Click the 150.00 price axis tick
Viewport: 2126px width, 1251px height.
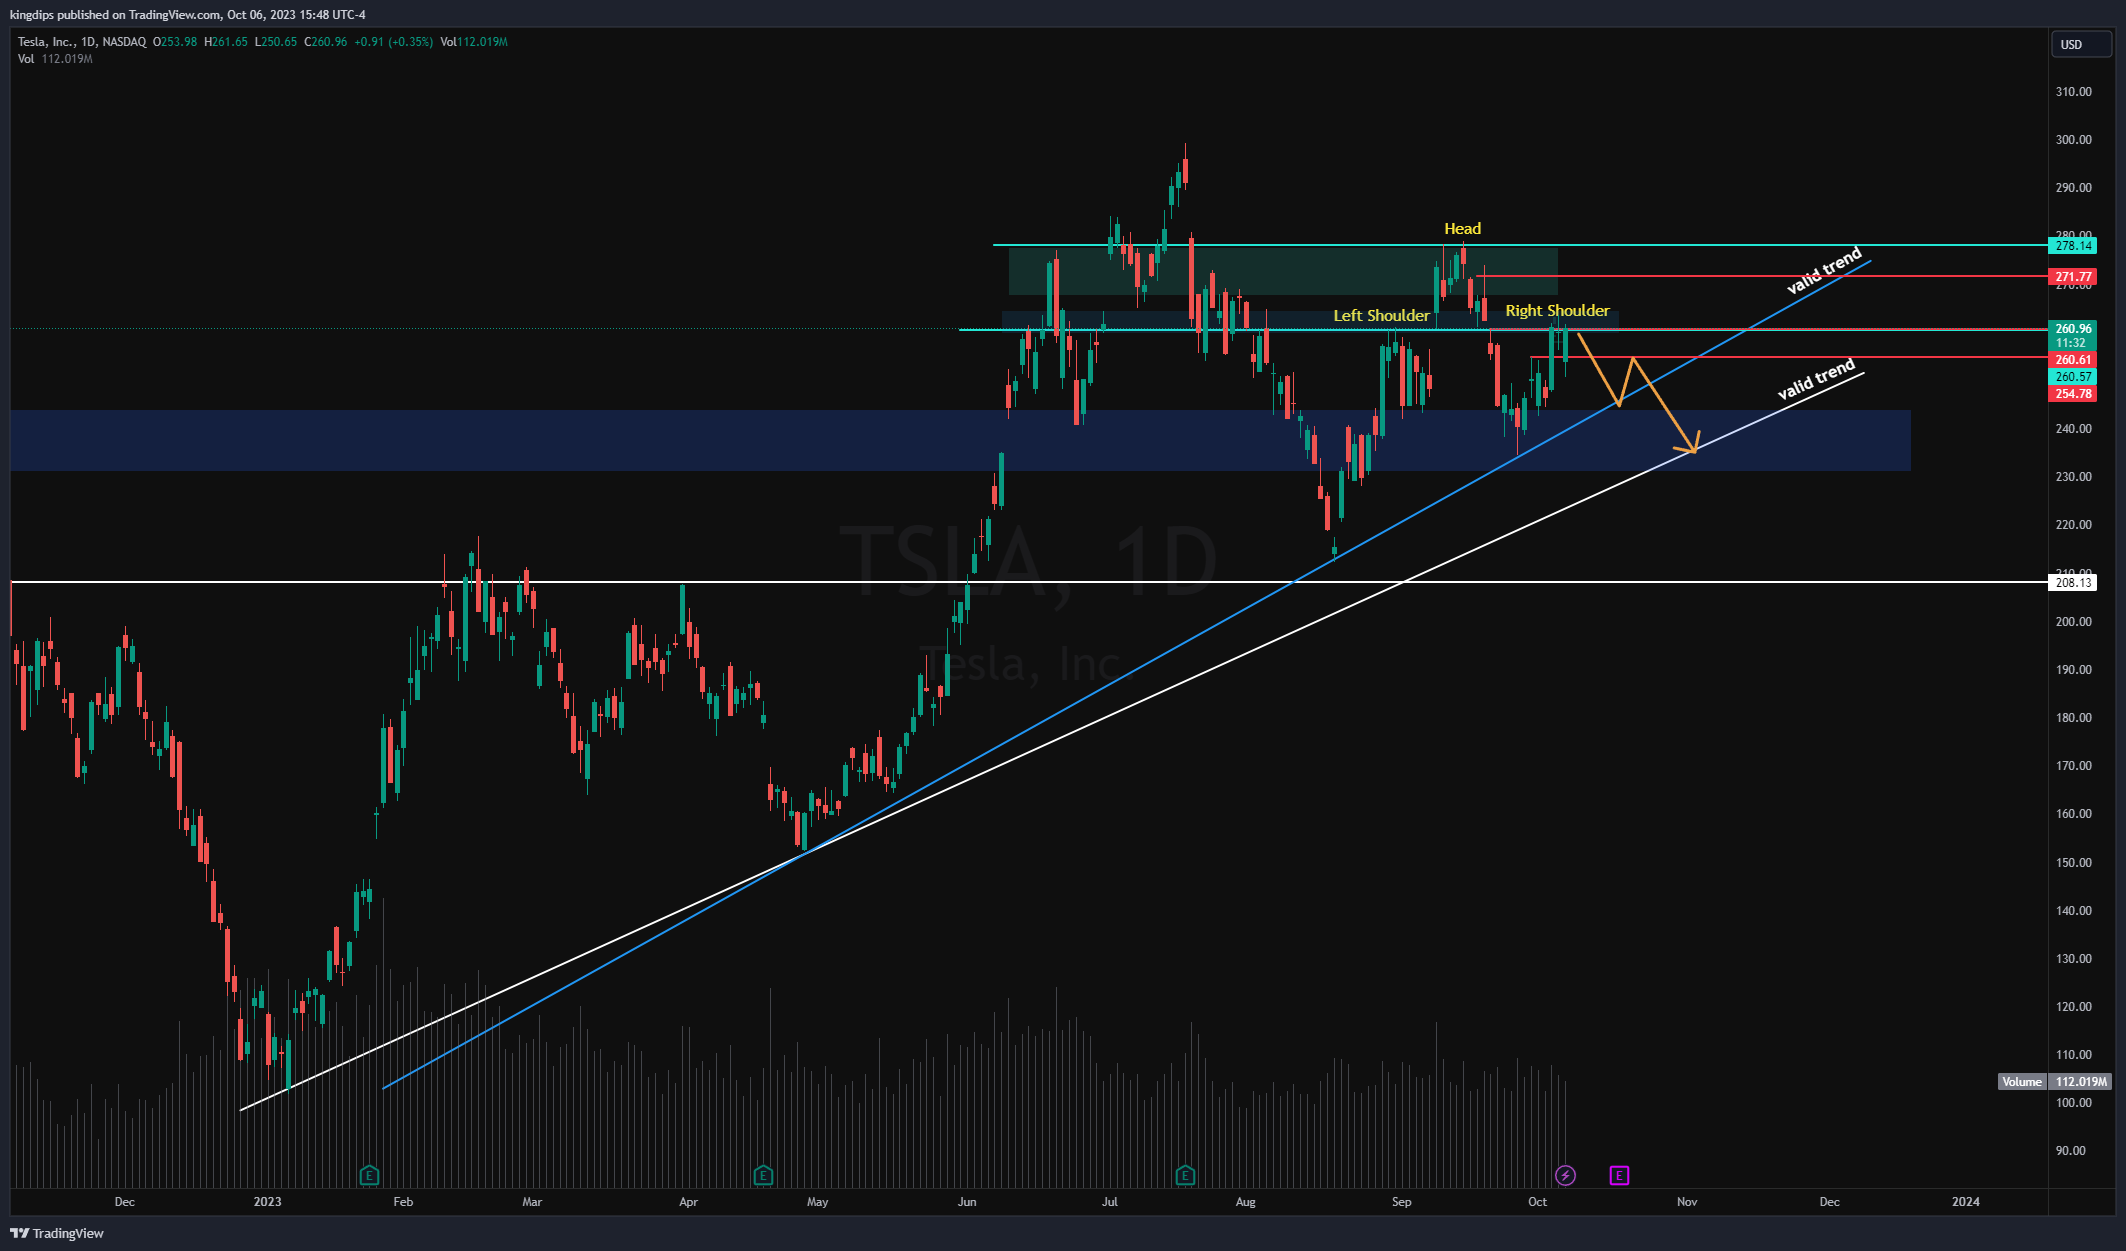[2073, 863]
